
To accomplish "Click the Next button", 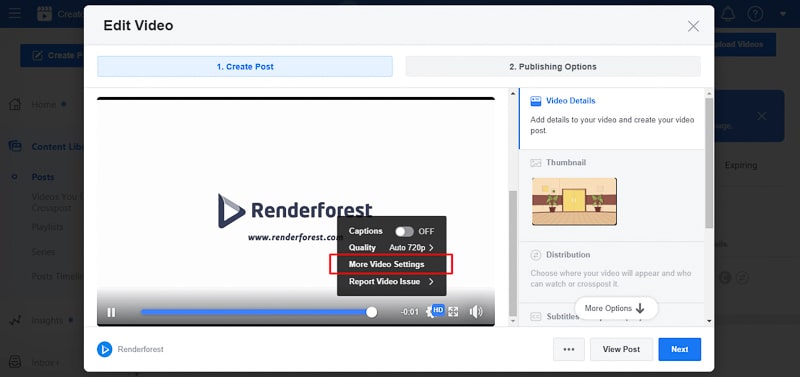I will click(x=680, y=349).
